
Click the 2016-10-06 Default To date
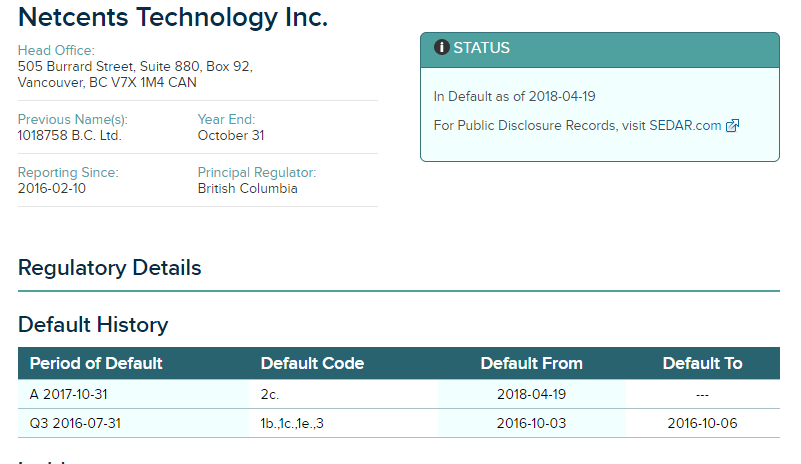pos(702,423)
